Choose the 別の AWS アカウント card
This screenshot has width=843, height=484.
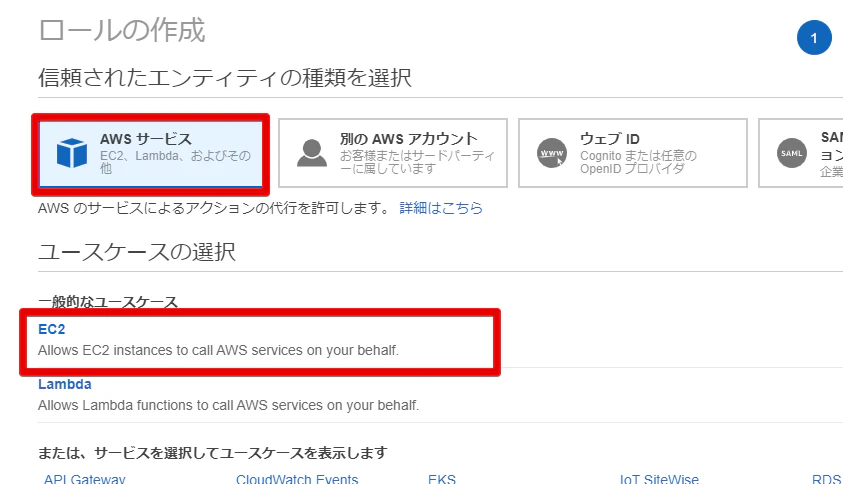(393, 153)
